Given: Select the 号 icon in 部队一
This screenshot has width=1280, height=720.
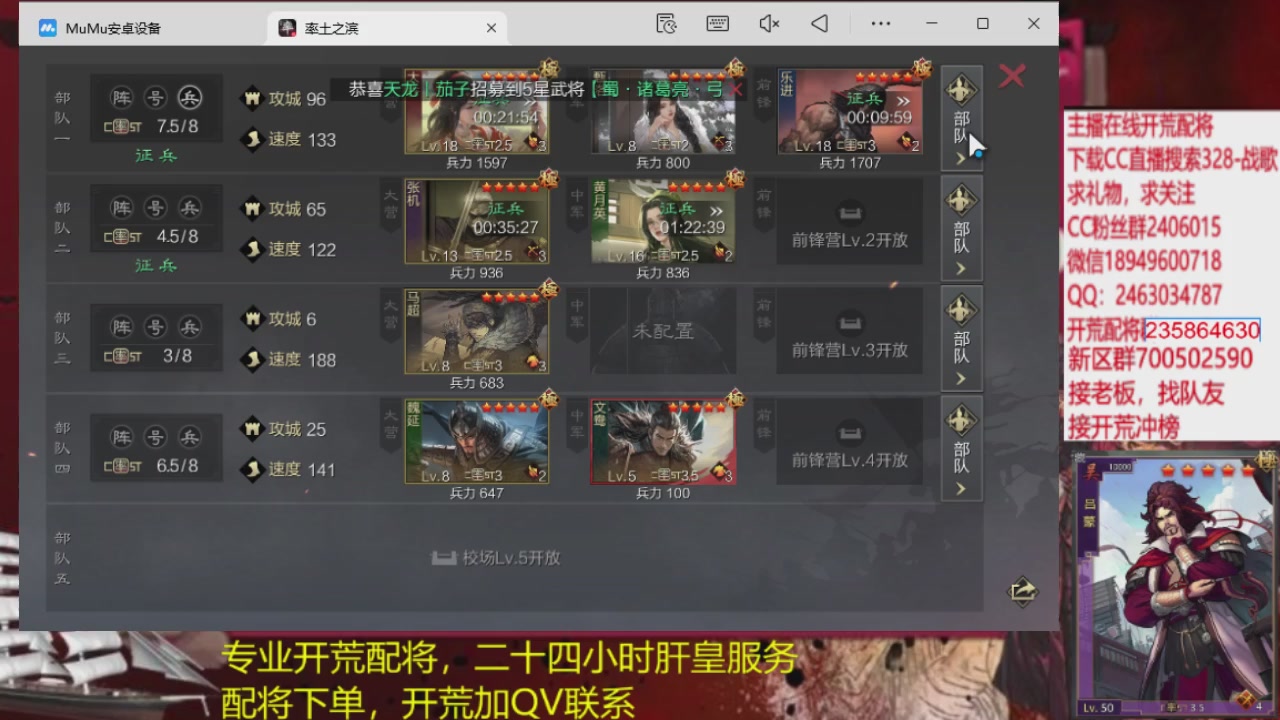Looking at the screenshot, I should [155, 97].
